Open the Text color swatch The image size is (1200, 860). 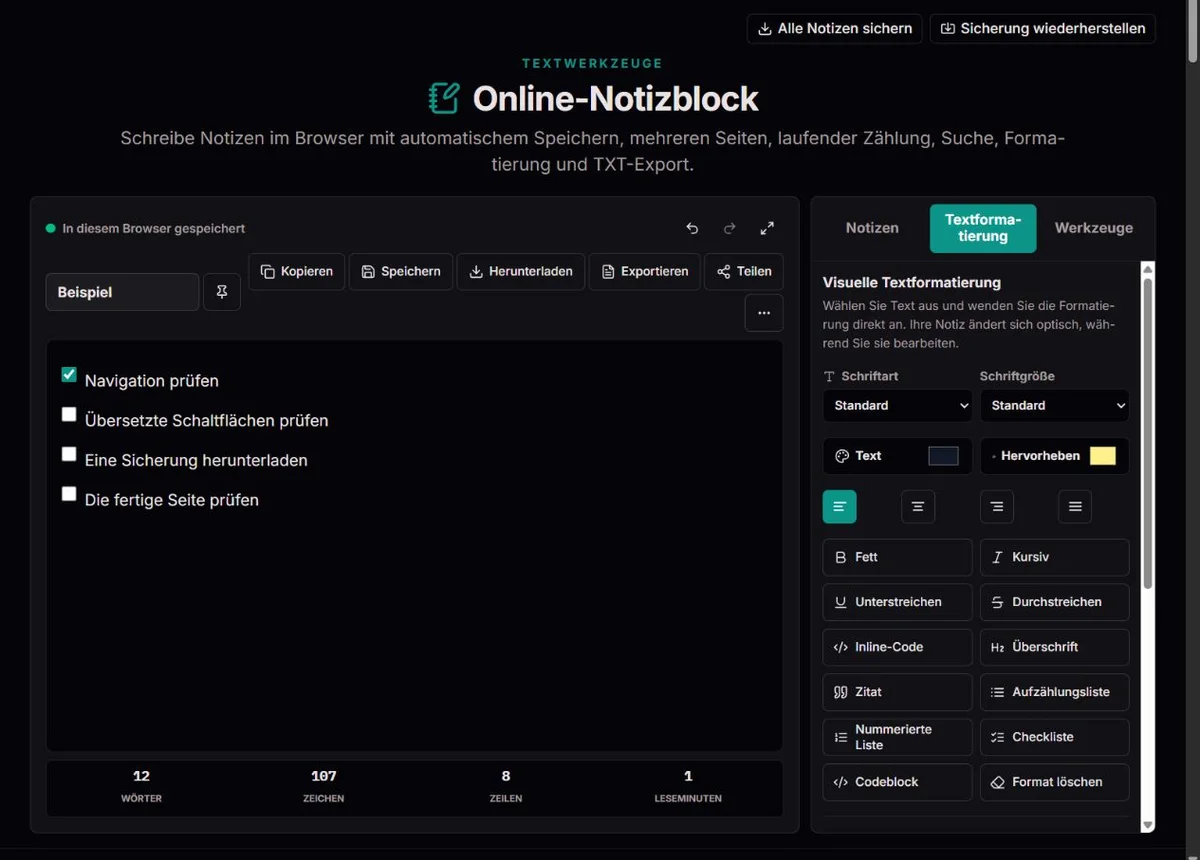click(943, 456)
